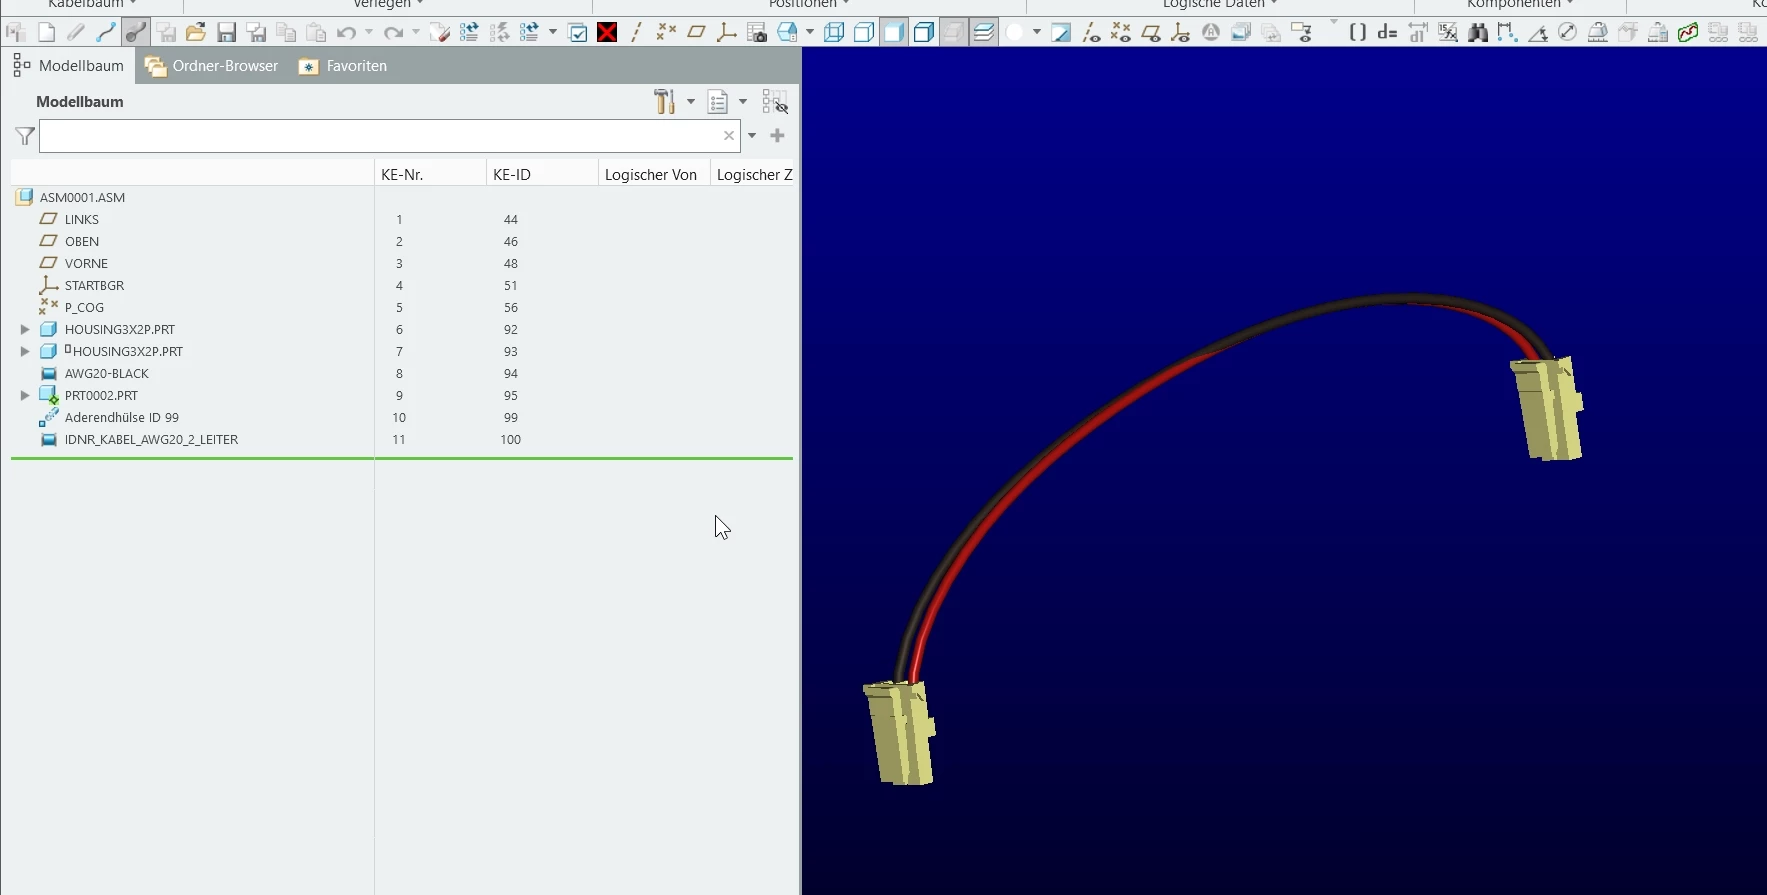Switch to the Favoriten tab
The height and width of the screenshot is (895, 1767).
(343, 66)
